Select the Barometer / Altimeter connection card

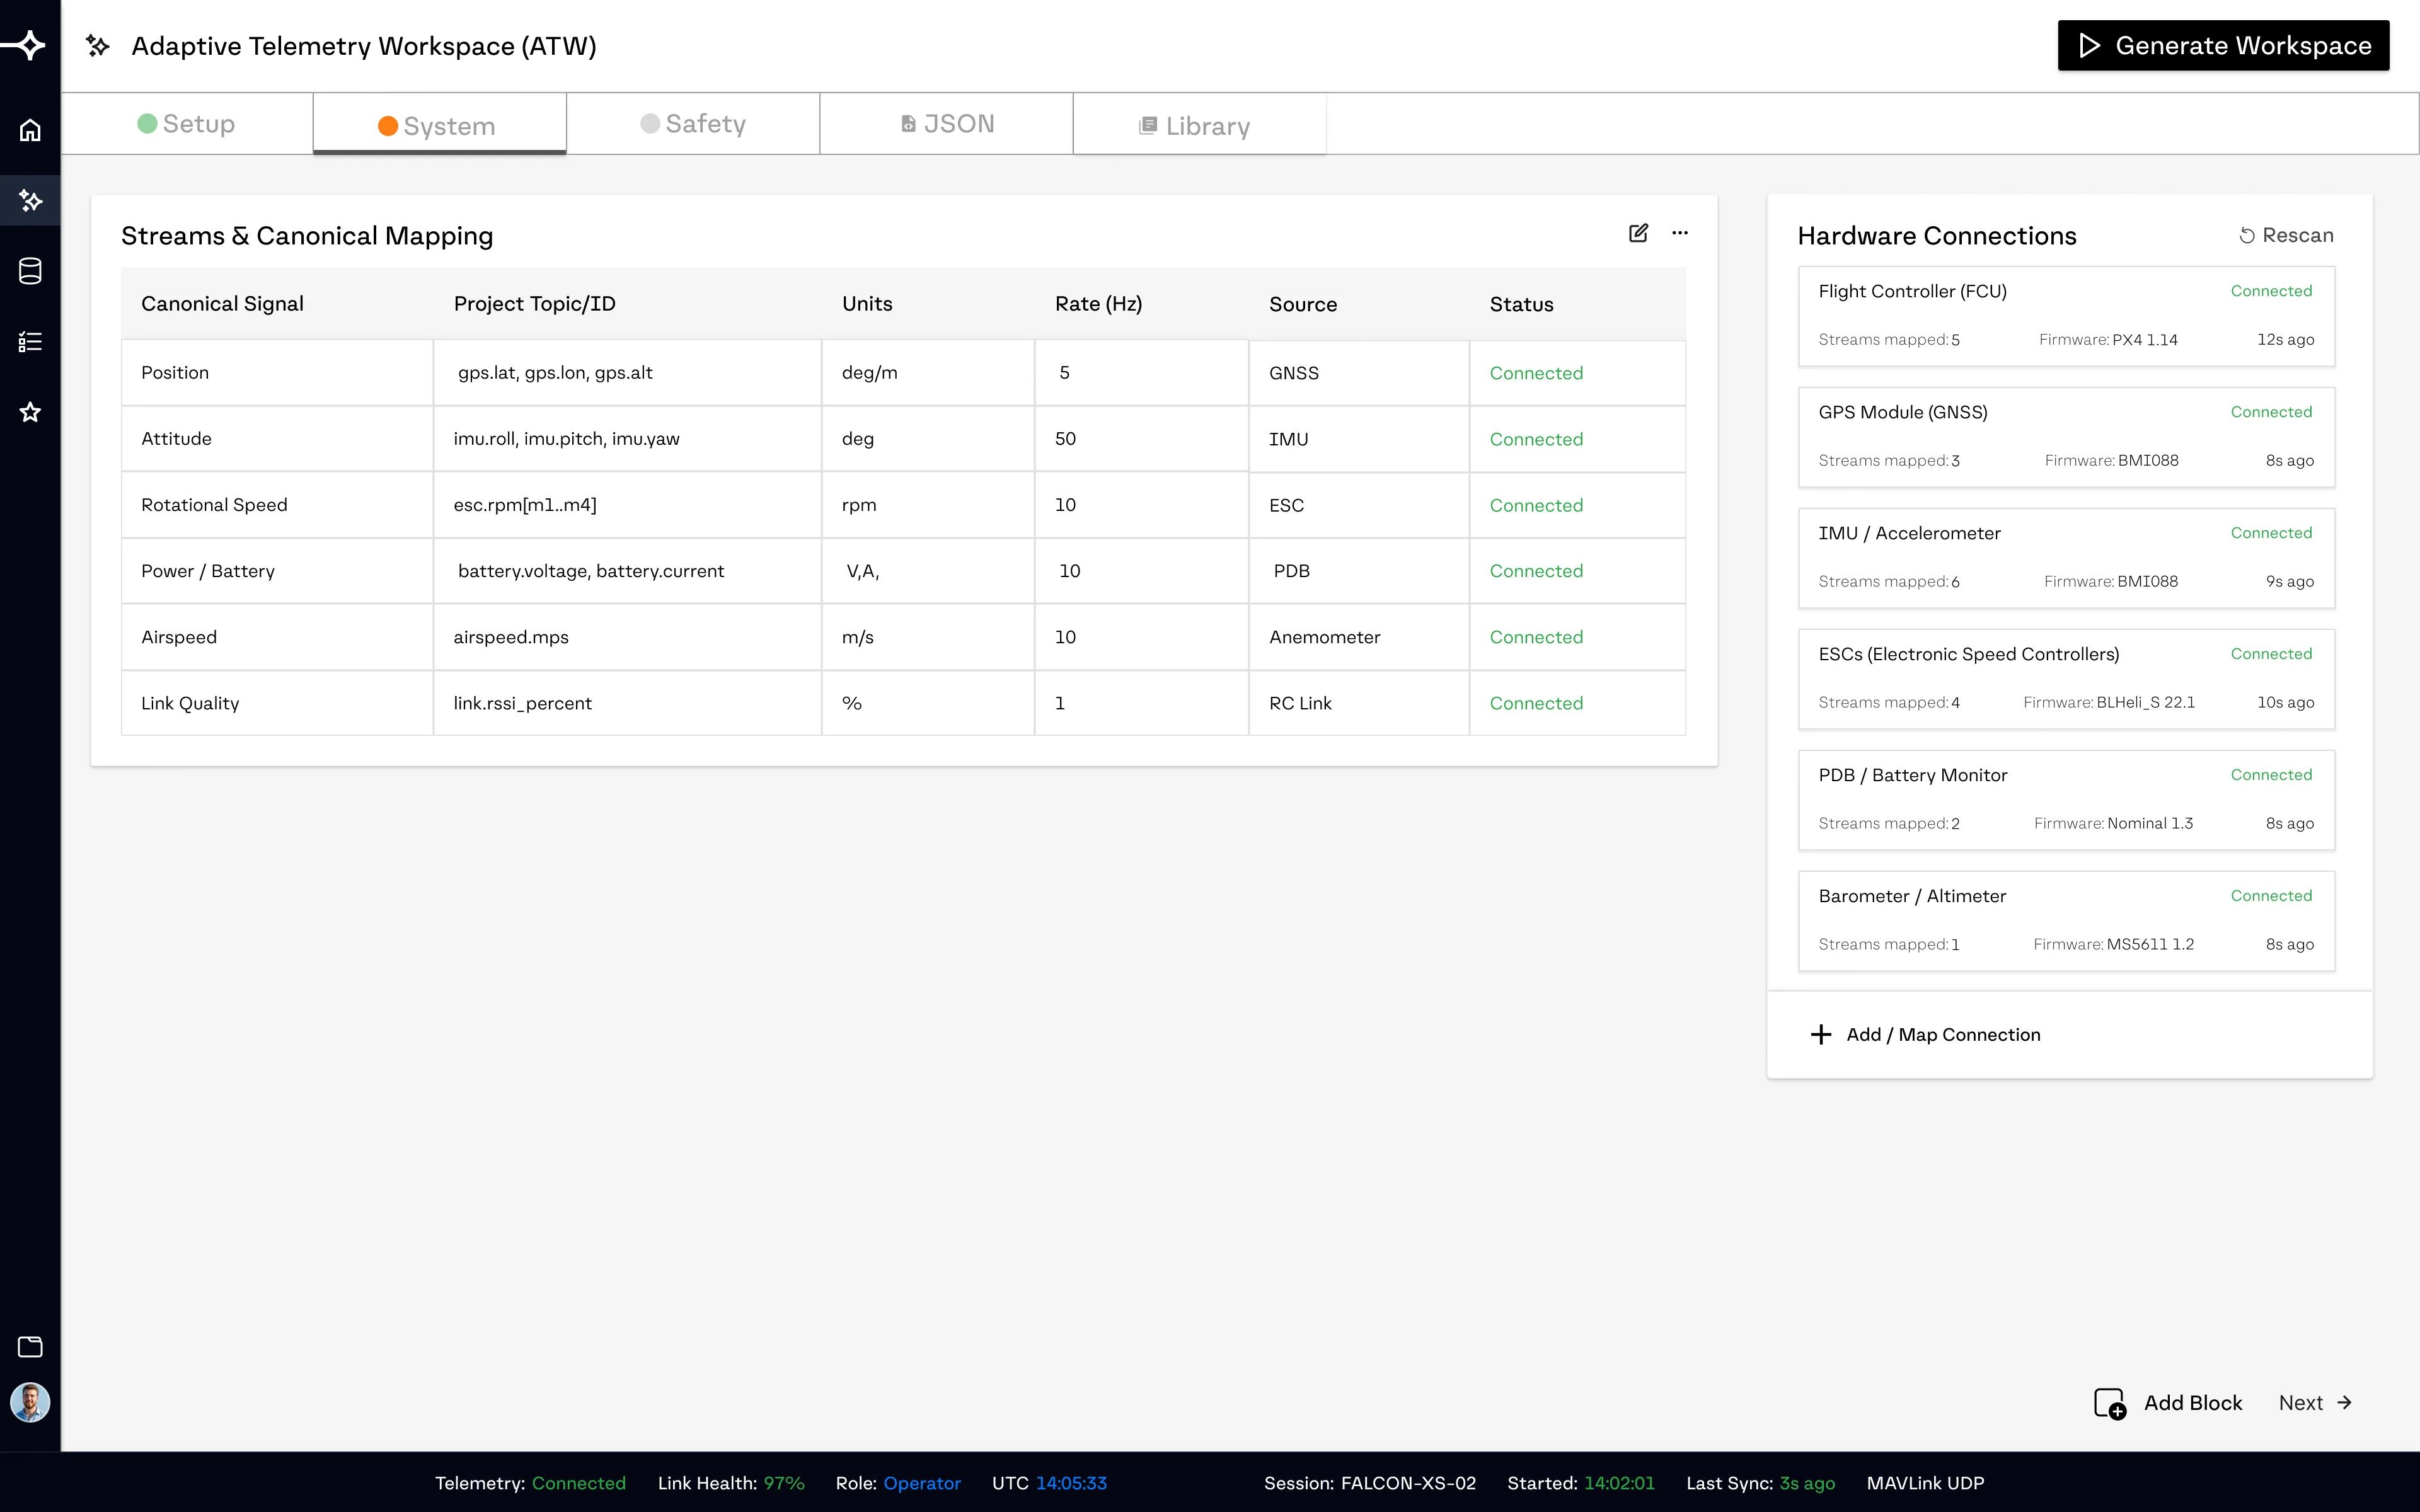pos(2066,921)
